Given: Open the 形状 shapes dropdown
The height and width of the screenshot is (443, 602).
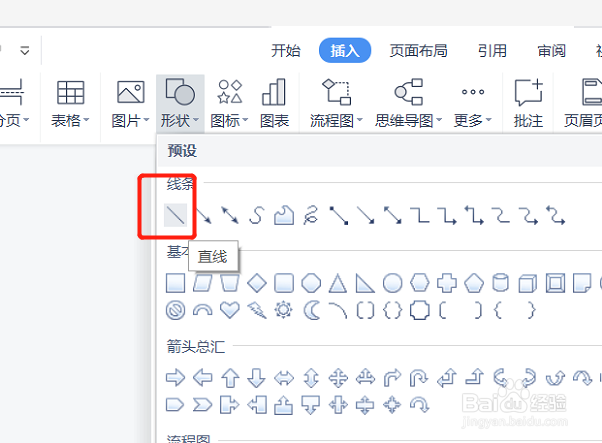Looking at the screenshot, I should coord(180,104).
